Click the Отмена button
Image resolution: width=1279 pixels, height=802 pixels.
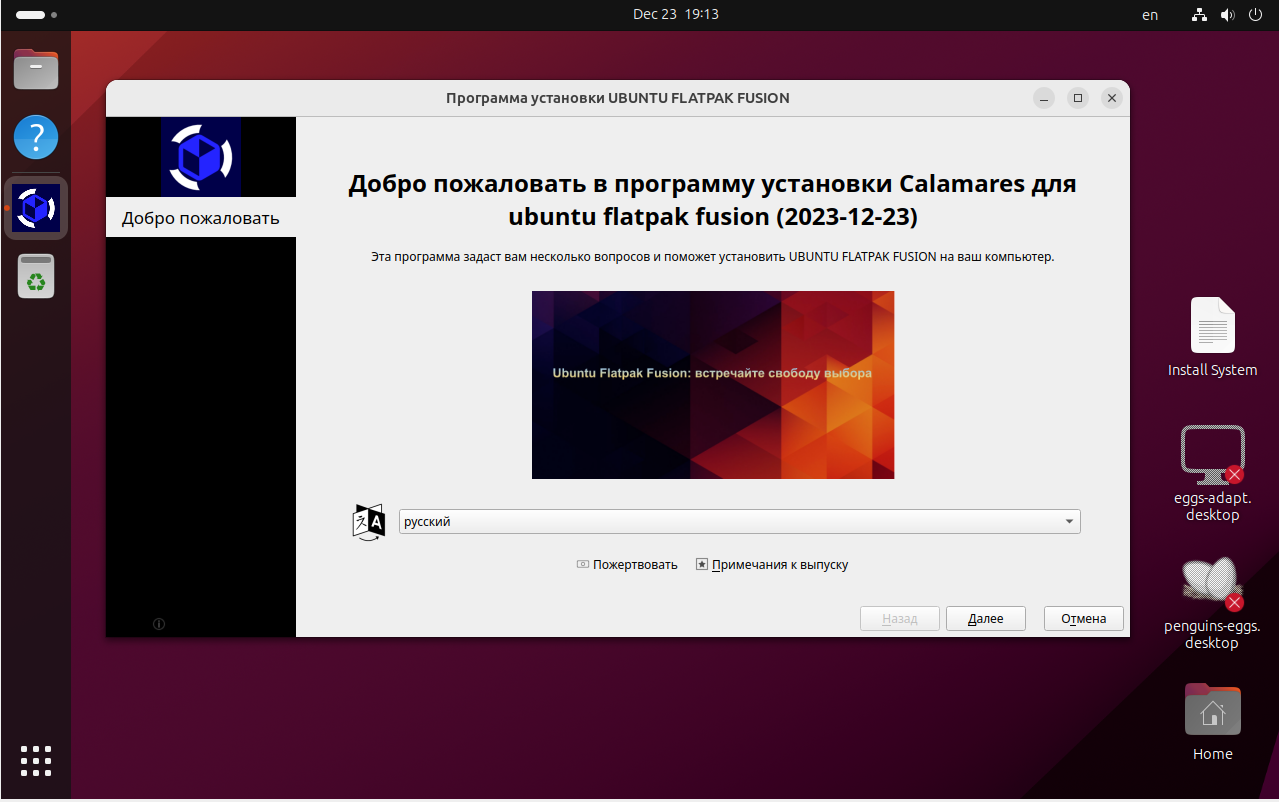tap(1084, 619)
